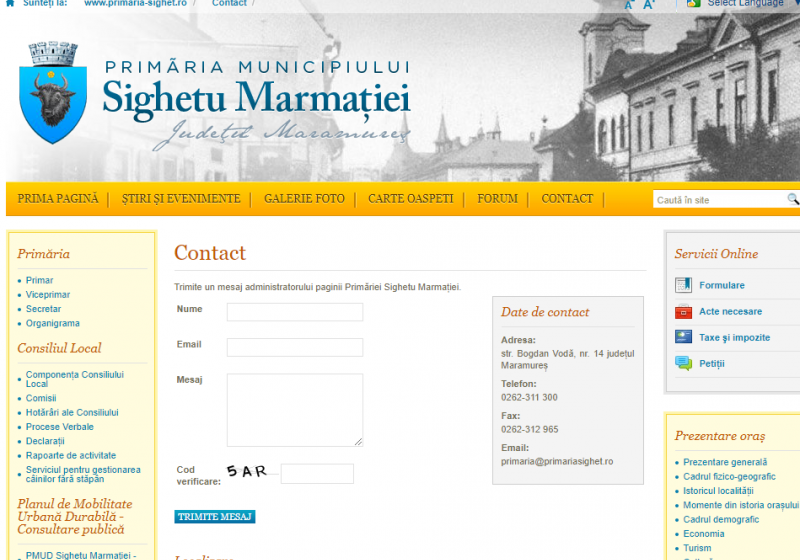
Task: Open the Formulare text link
Action: coord(721,285)
